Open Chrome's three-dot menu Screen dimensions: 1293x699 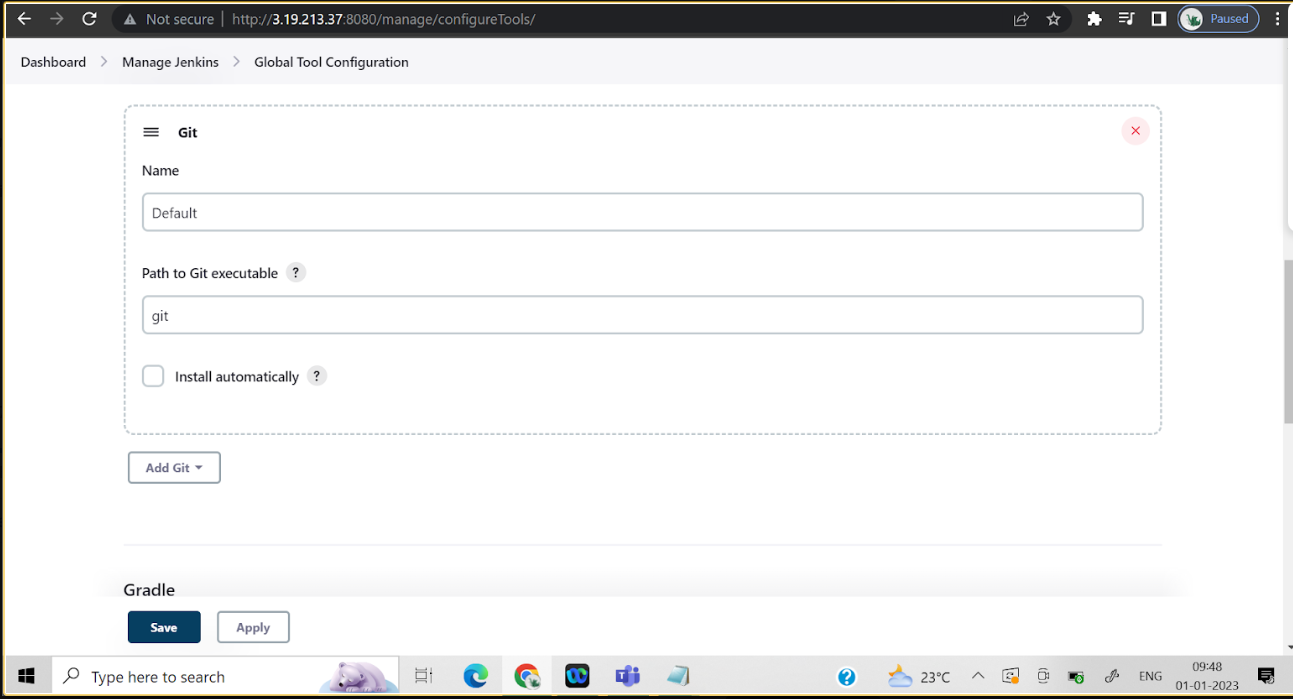coord(1277,18)
